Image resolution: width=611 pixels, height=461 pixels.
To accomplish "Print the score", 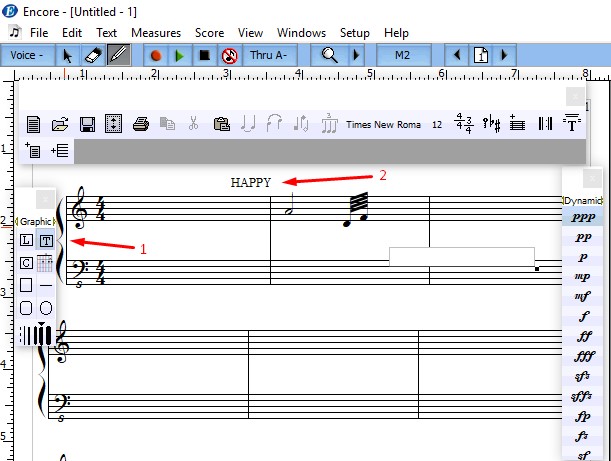I will 141,125.
